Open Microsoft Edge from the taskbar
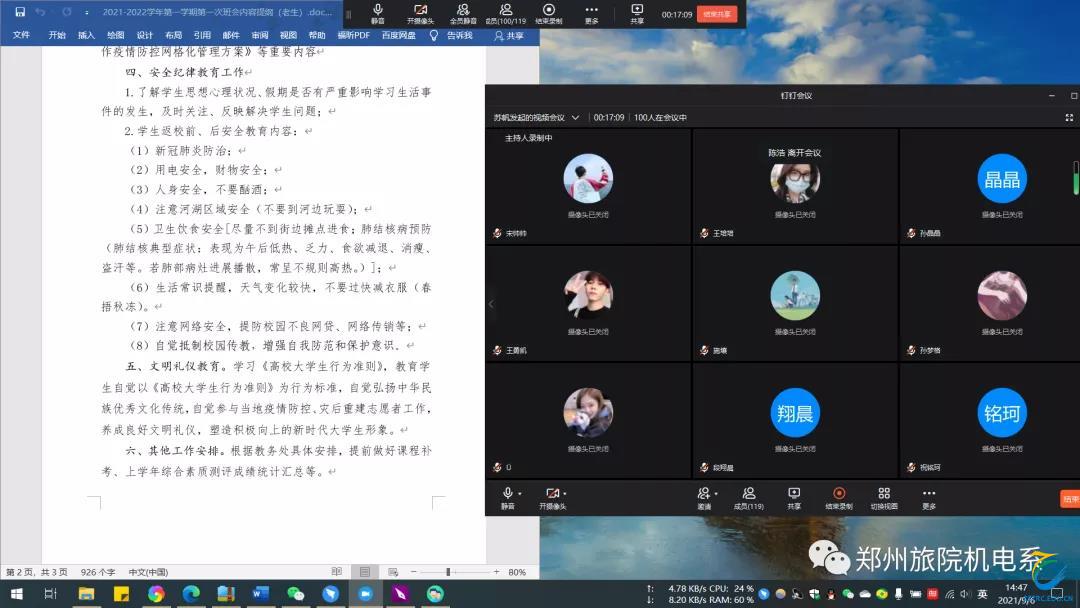Screen dimensions: 1080x608 [191, 594]
